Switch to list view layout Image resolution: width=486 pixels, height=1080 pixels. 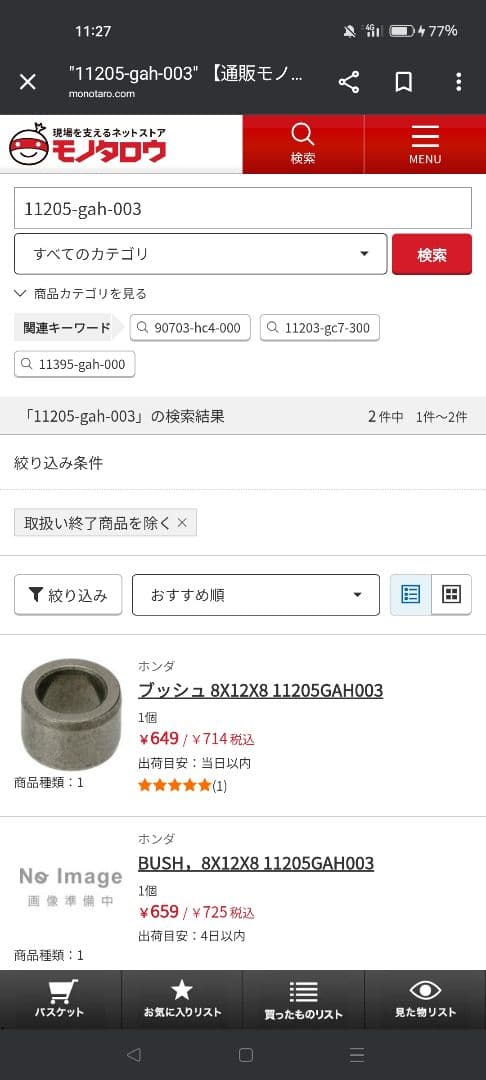click(411, 594)
